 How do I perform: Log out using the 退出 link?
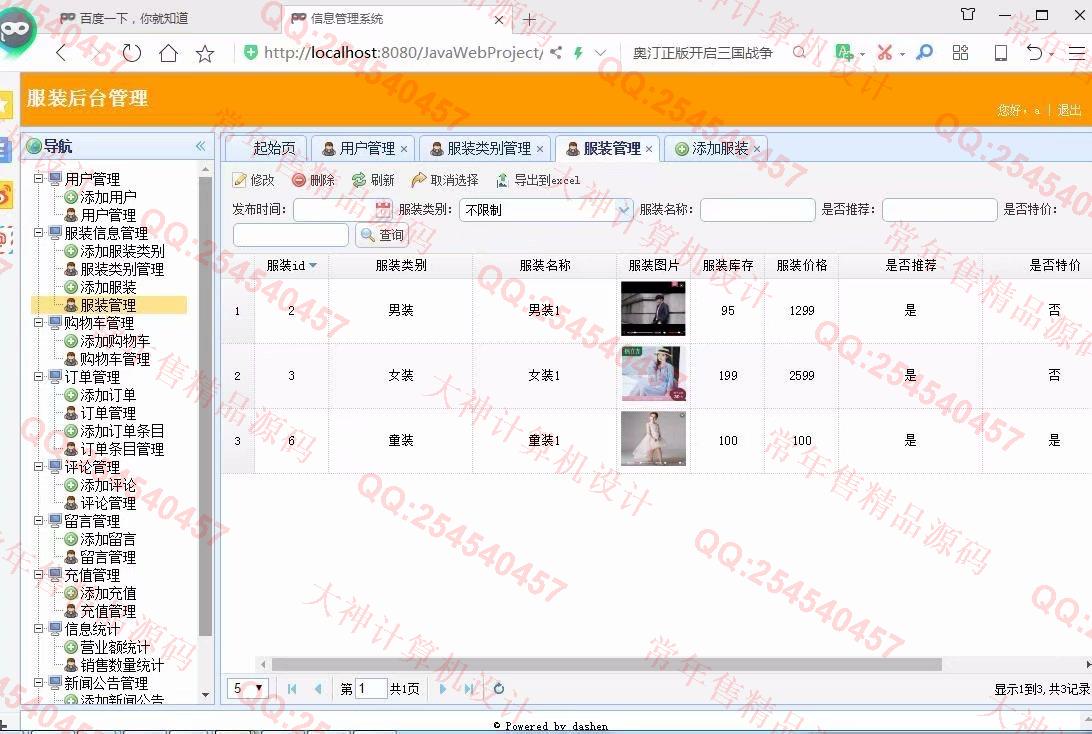[1070, 110]
